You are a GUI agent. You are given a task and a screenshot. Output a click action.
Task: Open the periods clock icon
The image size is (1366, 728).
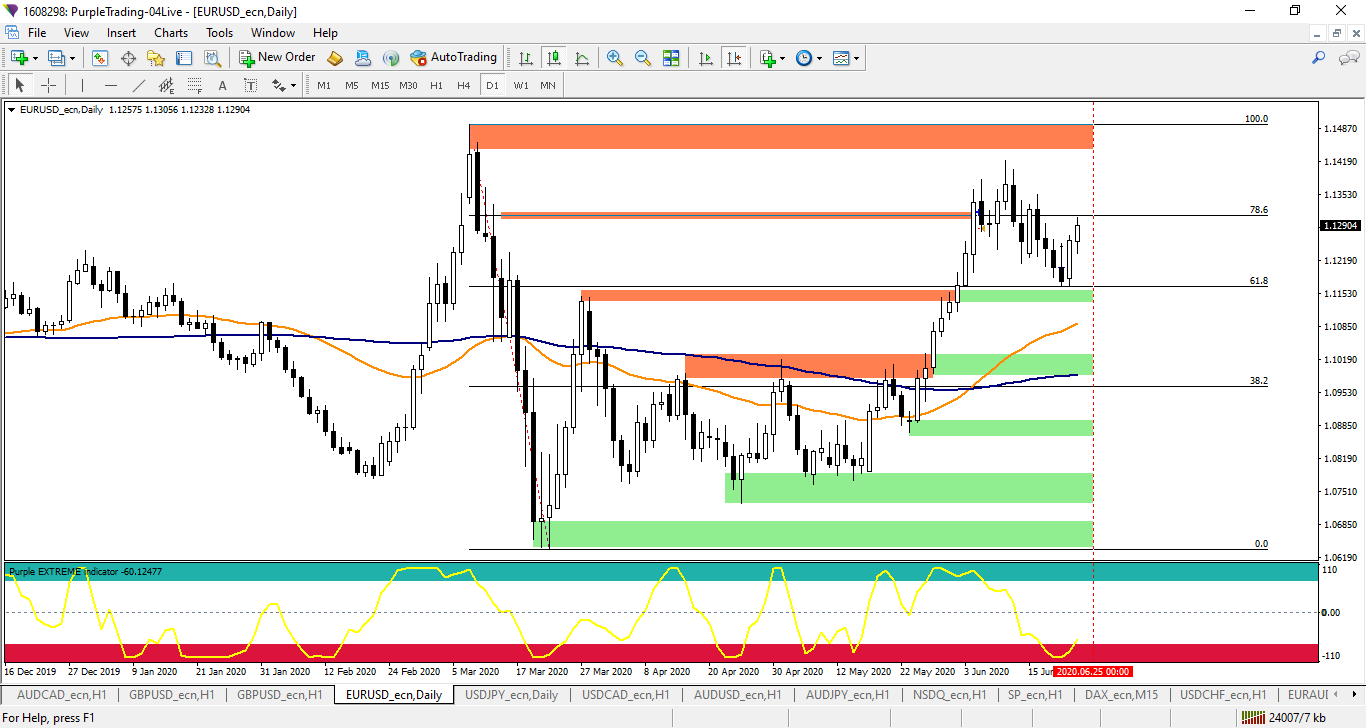[804, 58]
